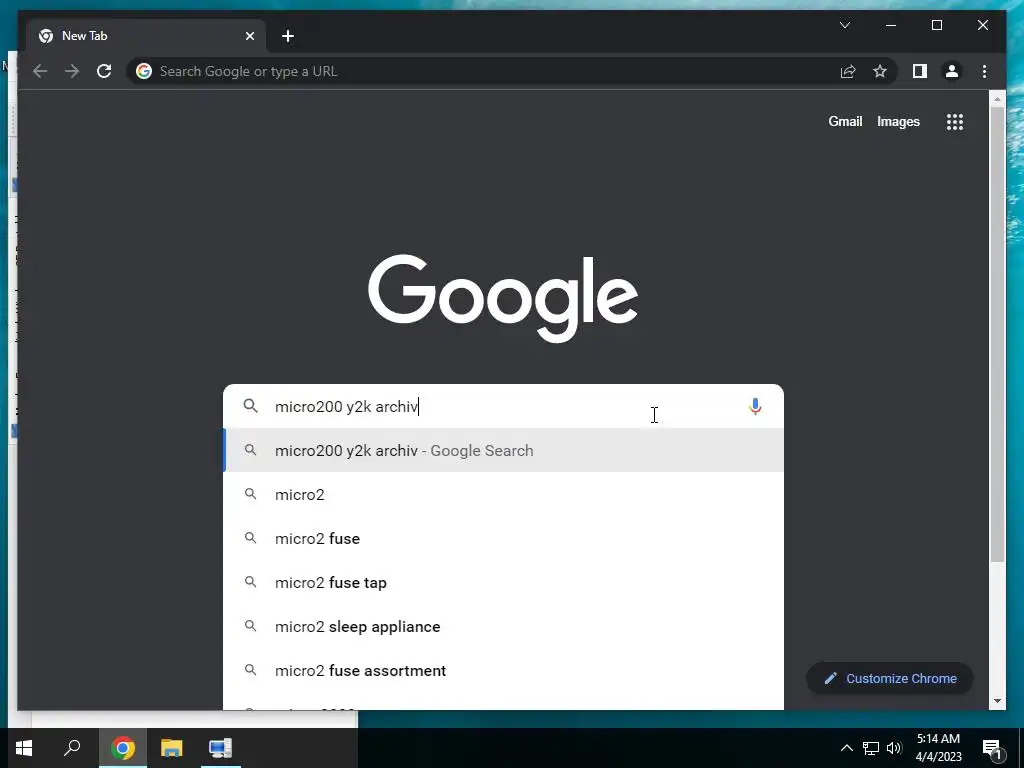Open File Explorer from taskbar

point(172,748)
